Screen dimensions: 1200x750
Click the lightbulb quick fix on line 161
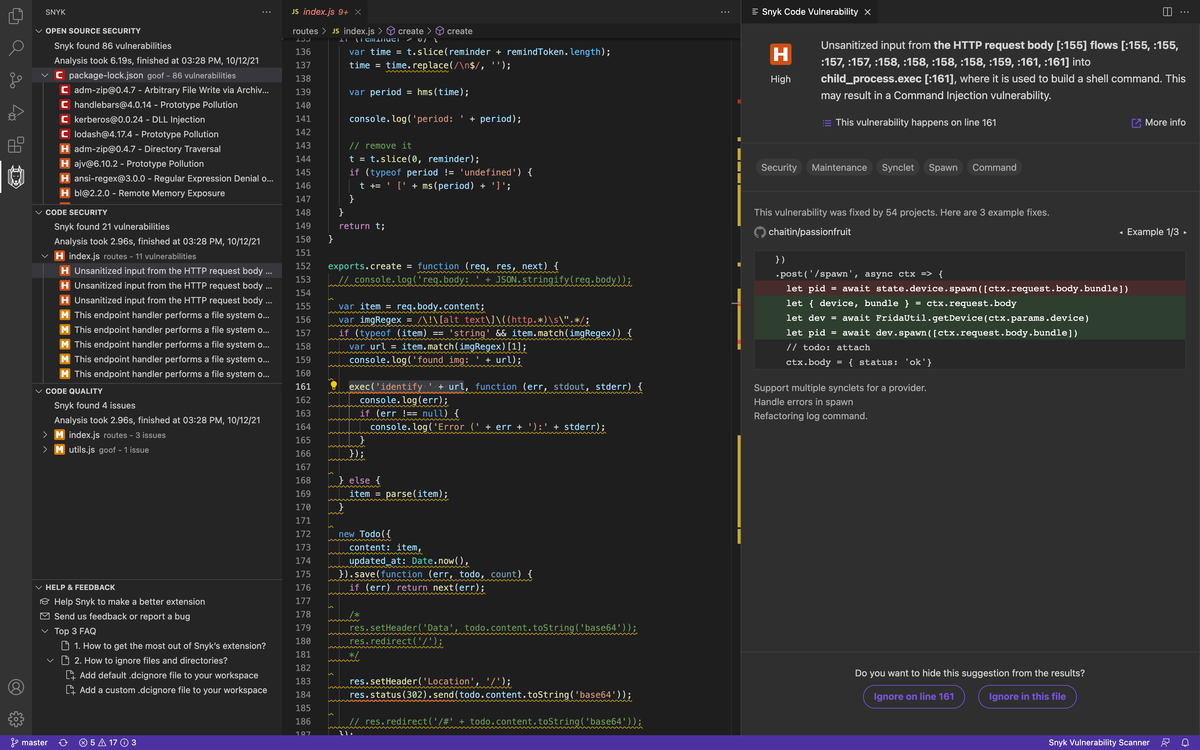tap(335, 386)
